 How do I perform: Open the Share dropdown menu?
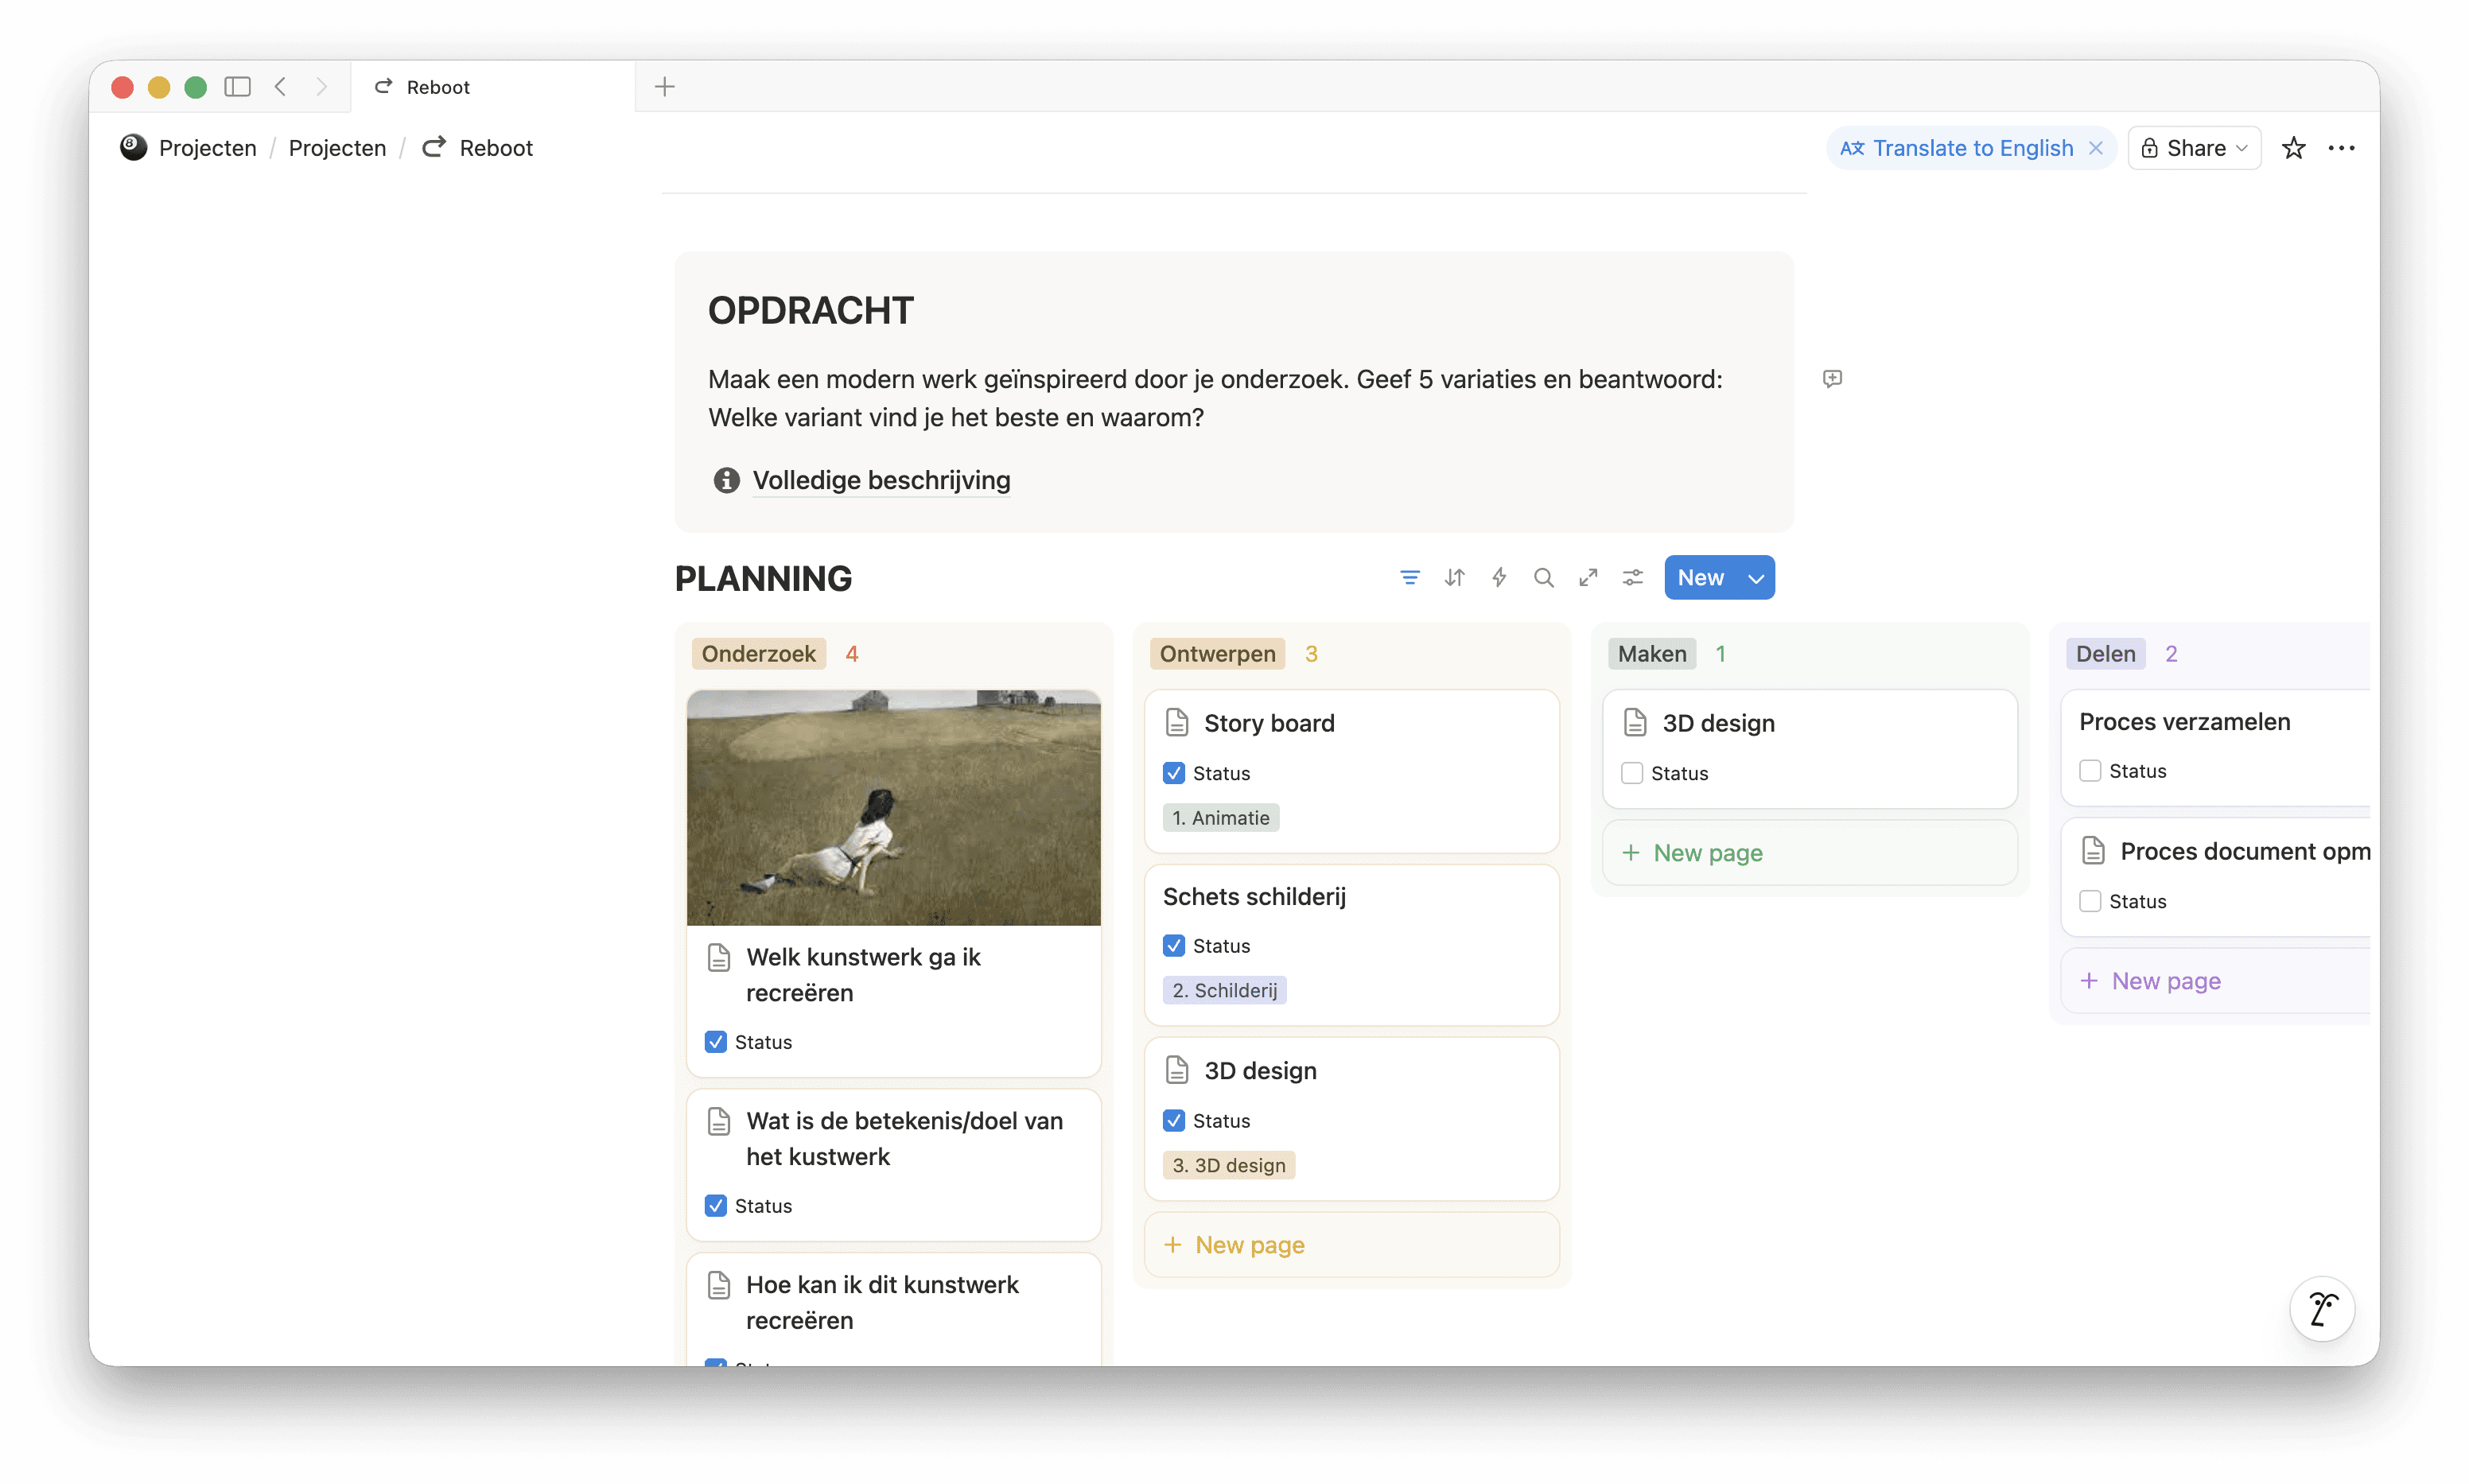[2194, 148]
